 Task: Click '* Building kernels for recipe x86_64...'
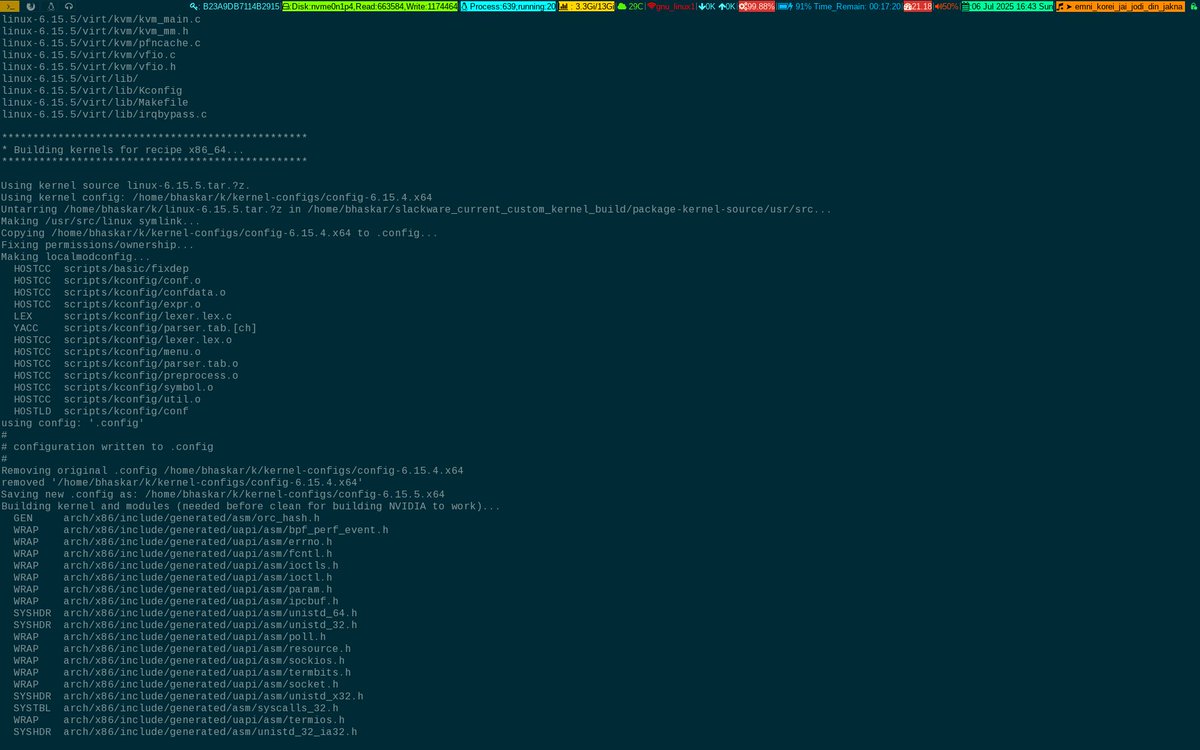[123, 149]
